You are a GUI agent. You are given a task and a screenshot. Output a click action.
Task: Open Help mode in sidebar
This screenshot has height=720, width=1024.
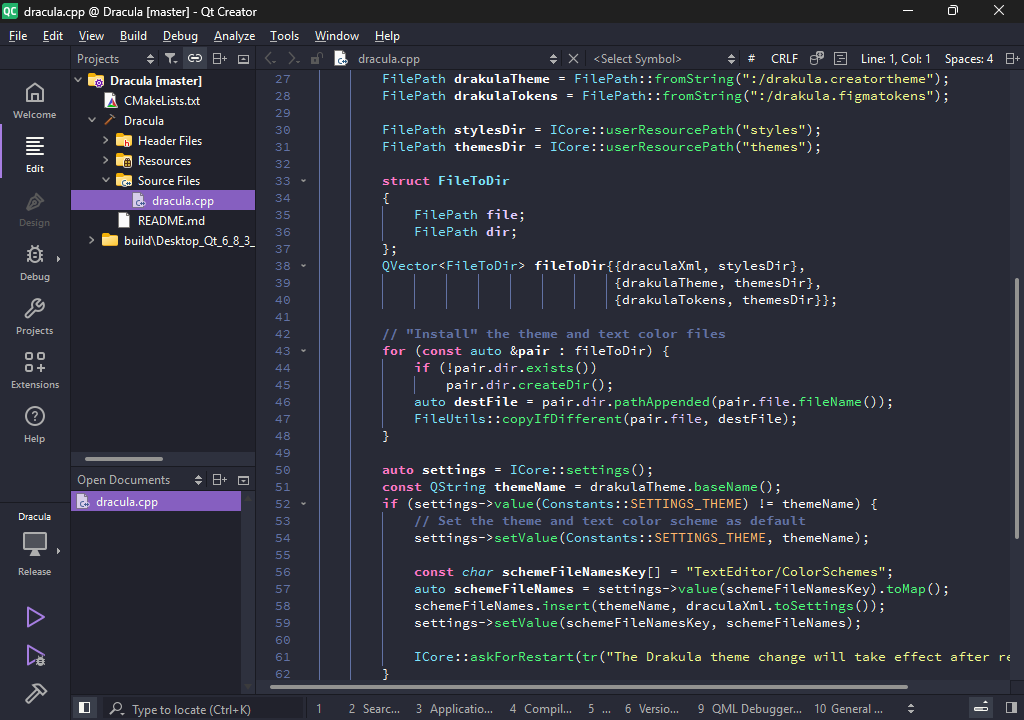[x=35, y=425]
